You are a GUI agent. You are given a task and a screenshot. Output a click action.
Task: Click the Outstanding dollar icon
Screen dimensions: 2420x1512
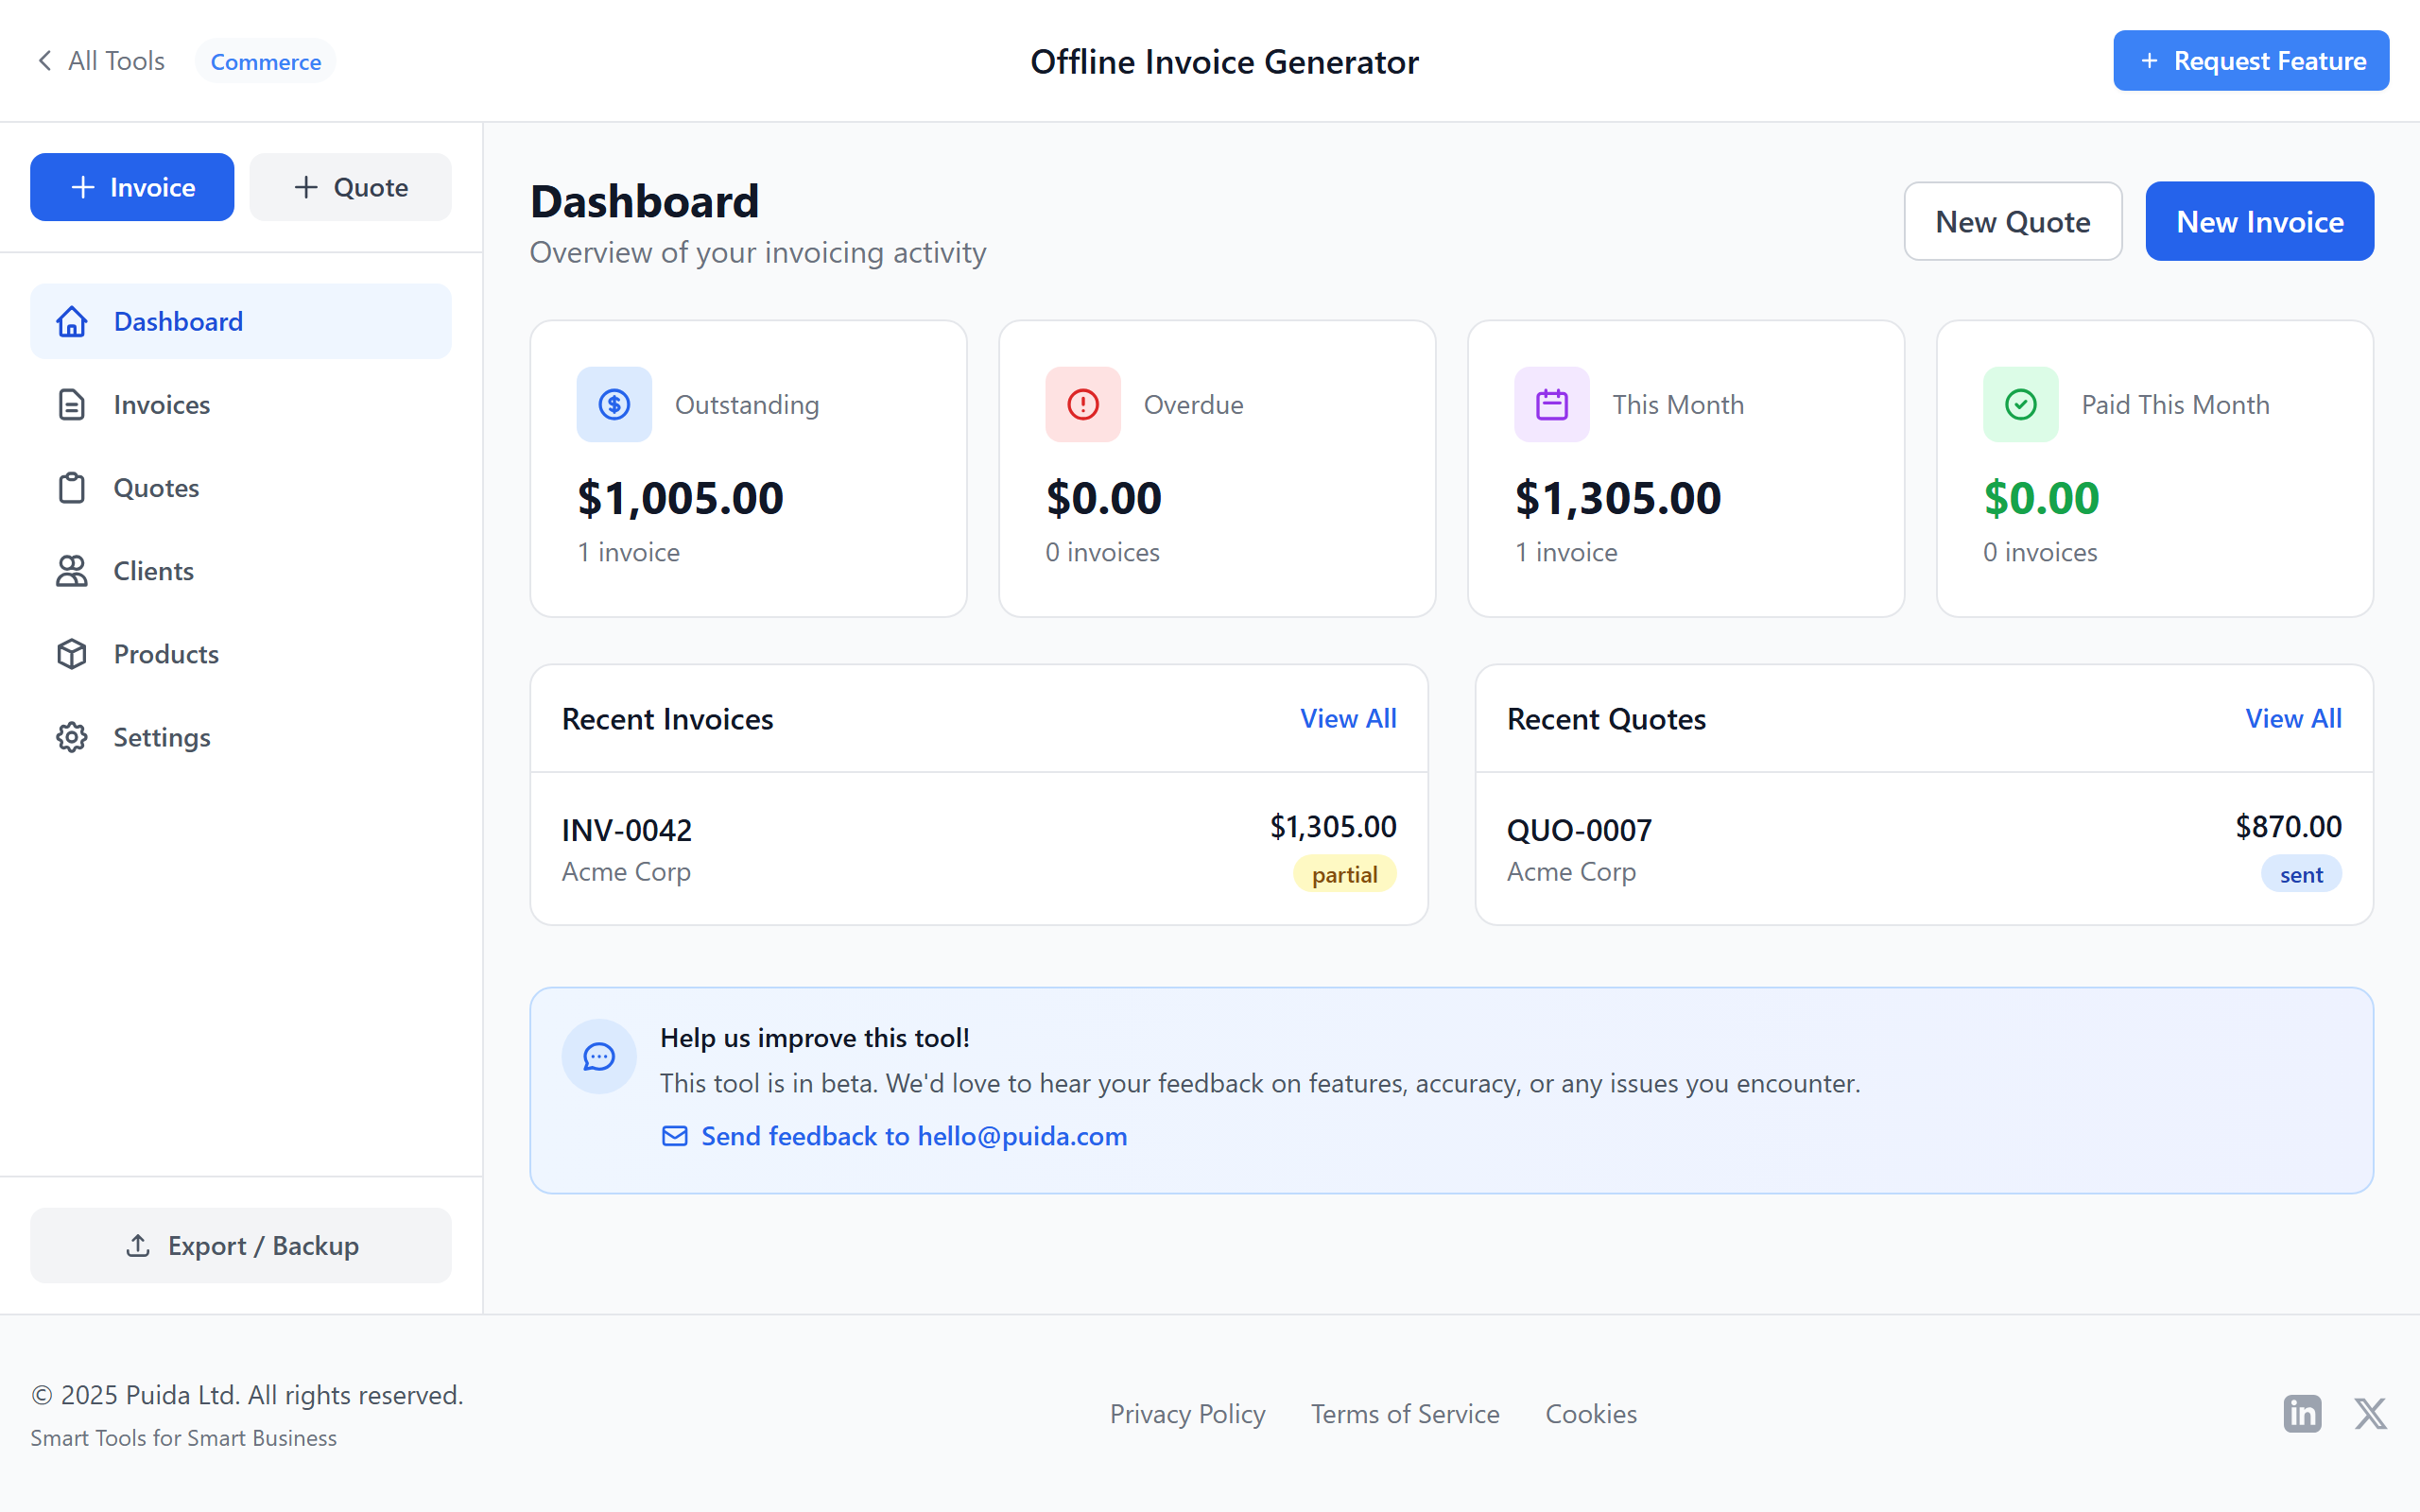[x=613, y=404]
